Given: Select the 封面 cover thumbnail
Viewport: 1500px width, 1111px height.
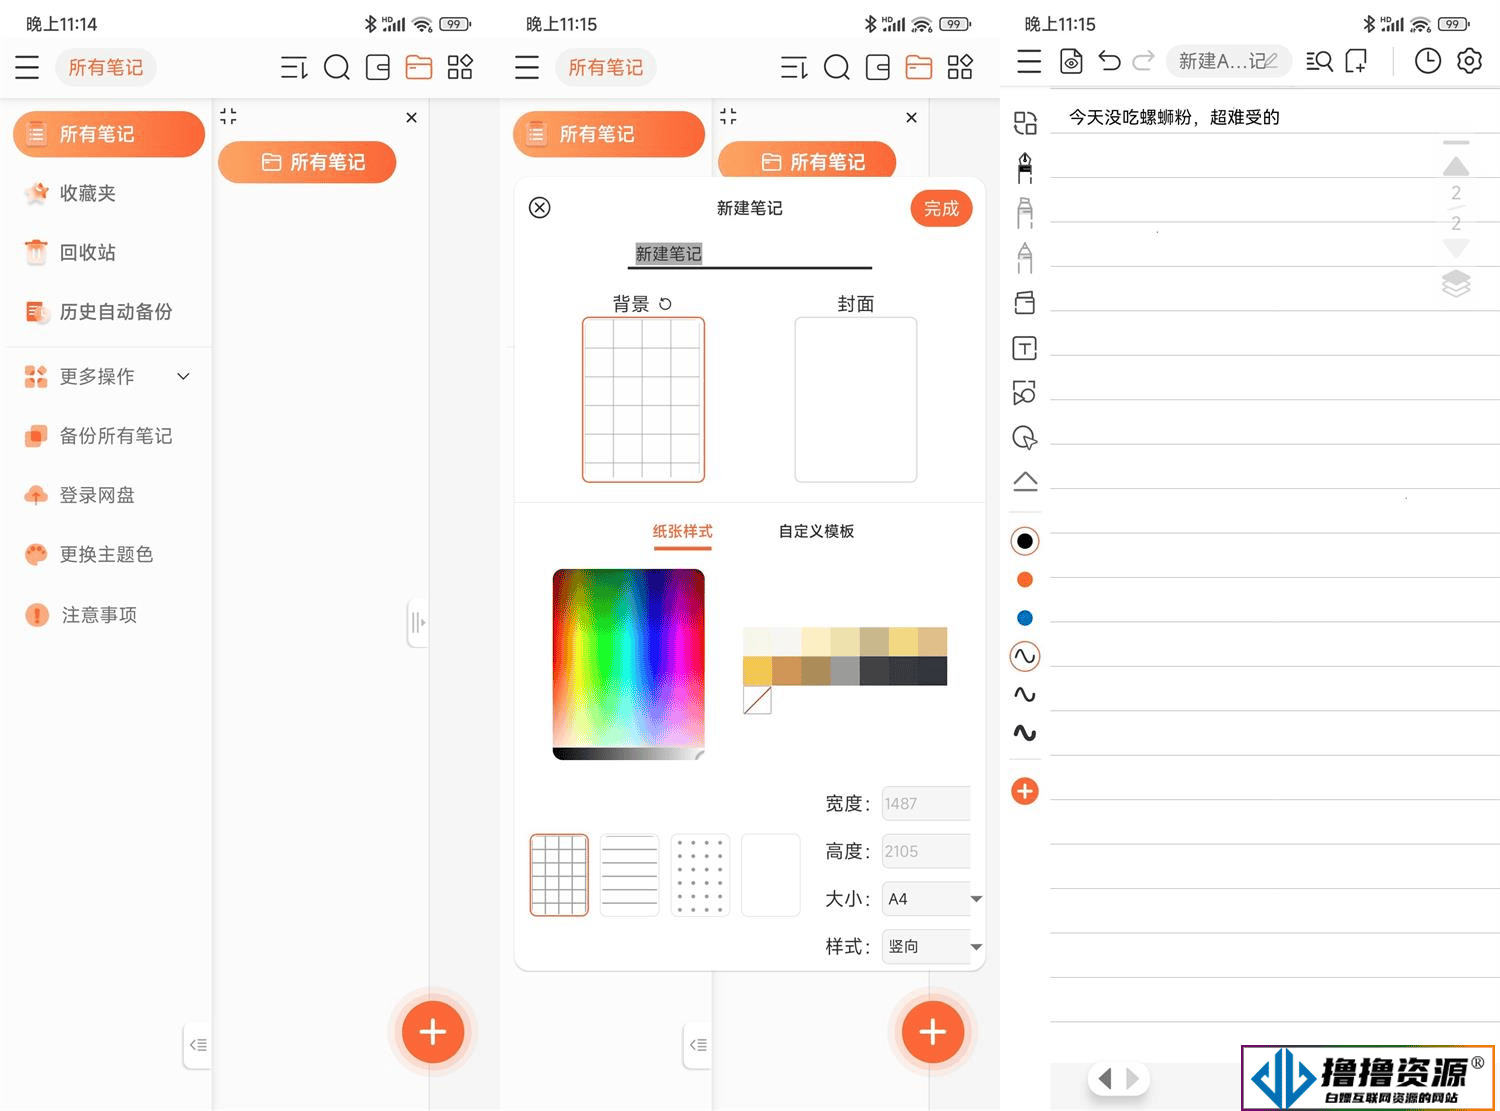Looking at the screenshot, I should coord(856,400).
